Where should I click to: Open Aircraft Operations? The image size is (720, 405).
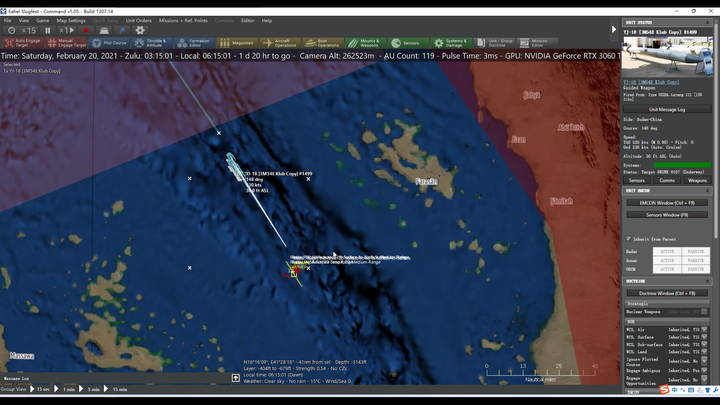tap(282, 43)
